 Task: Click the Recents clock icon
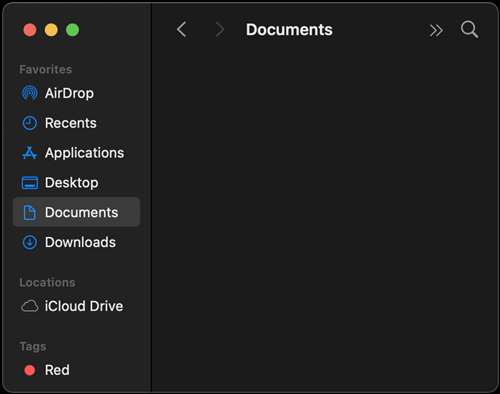click(30, 123)
